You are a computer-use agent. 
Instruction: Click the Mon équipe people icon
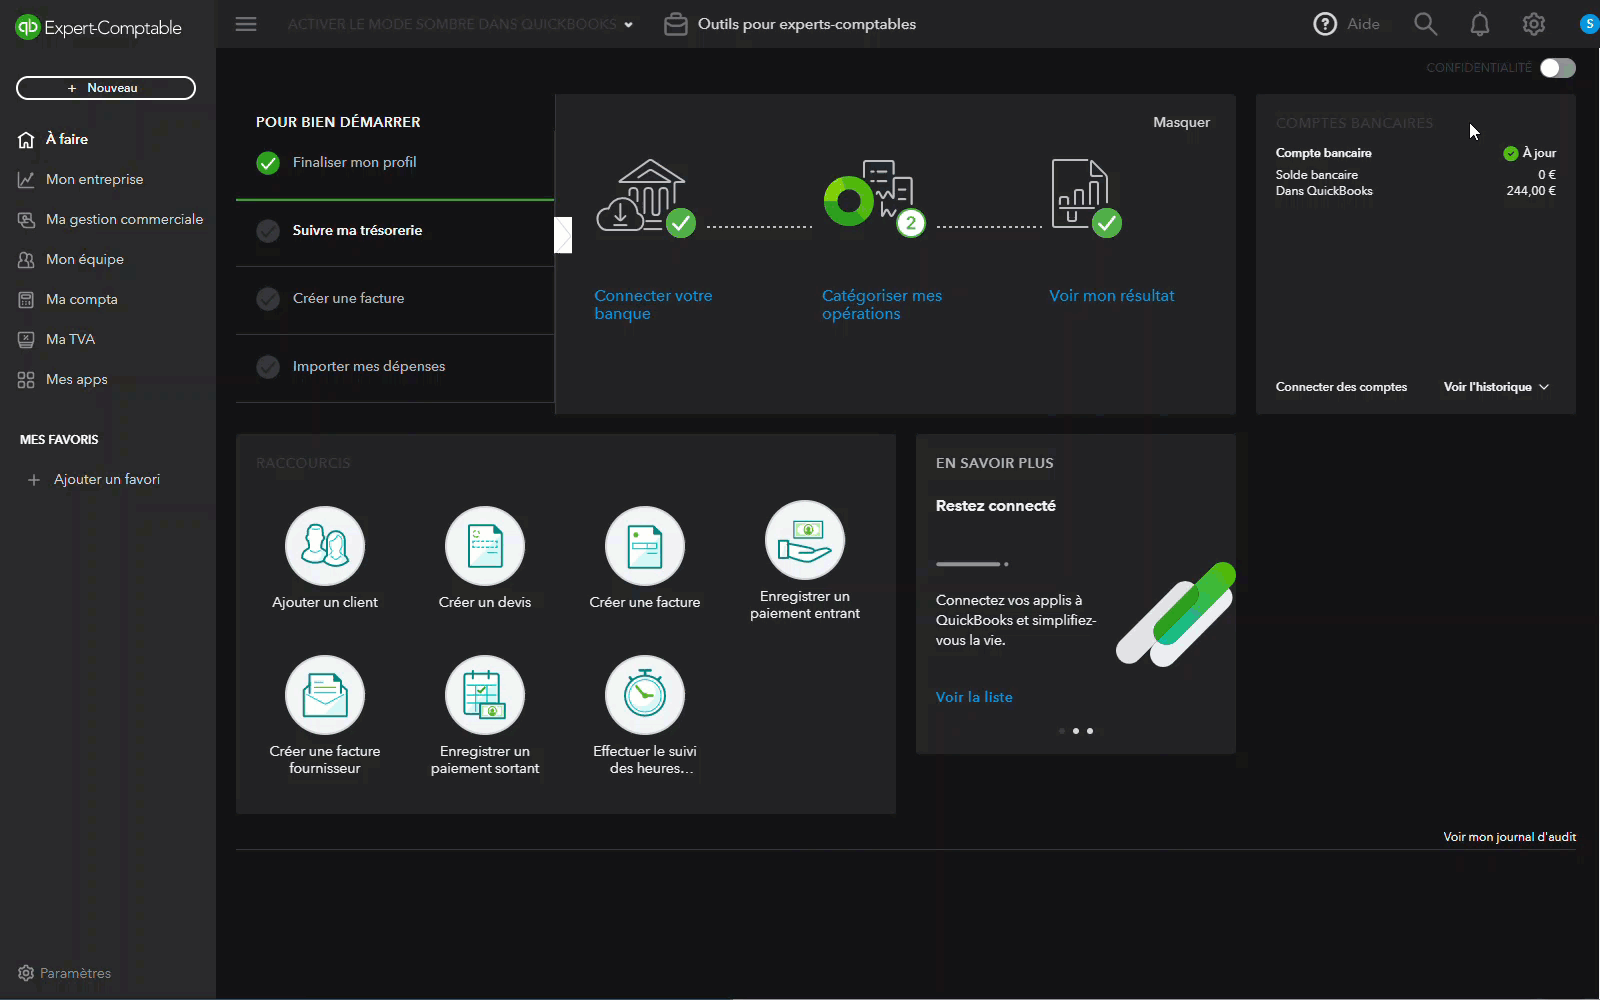click(x=26, y=260)
